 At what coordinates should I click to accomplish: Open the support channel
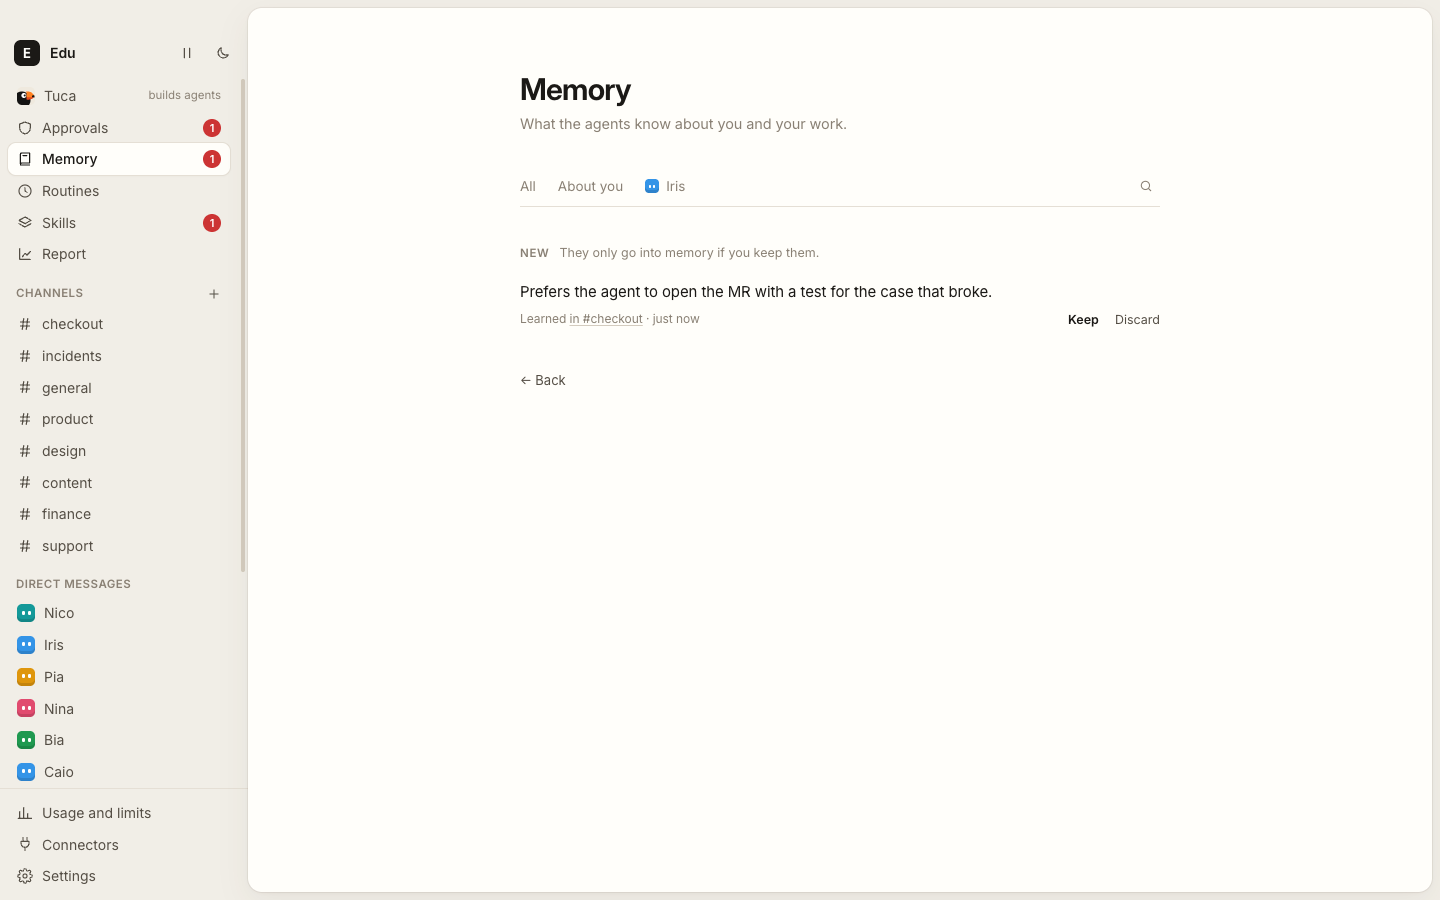coord(119,546)
